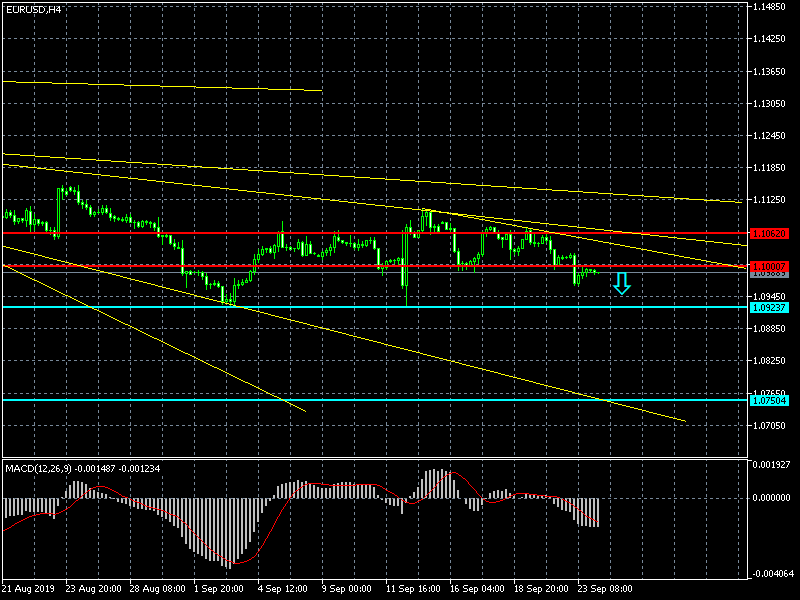Screen dimensions: 800x600
Task: Click the cyan 1.09237 price label
Action: [x=769, y=307]
